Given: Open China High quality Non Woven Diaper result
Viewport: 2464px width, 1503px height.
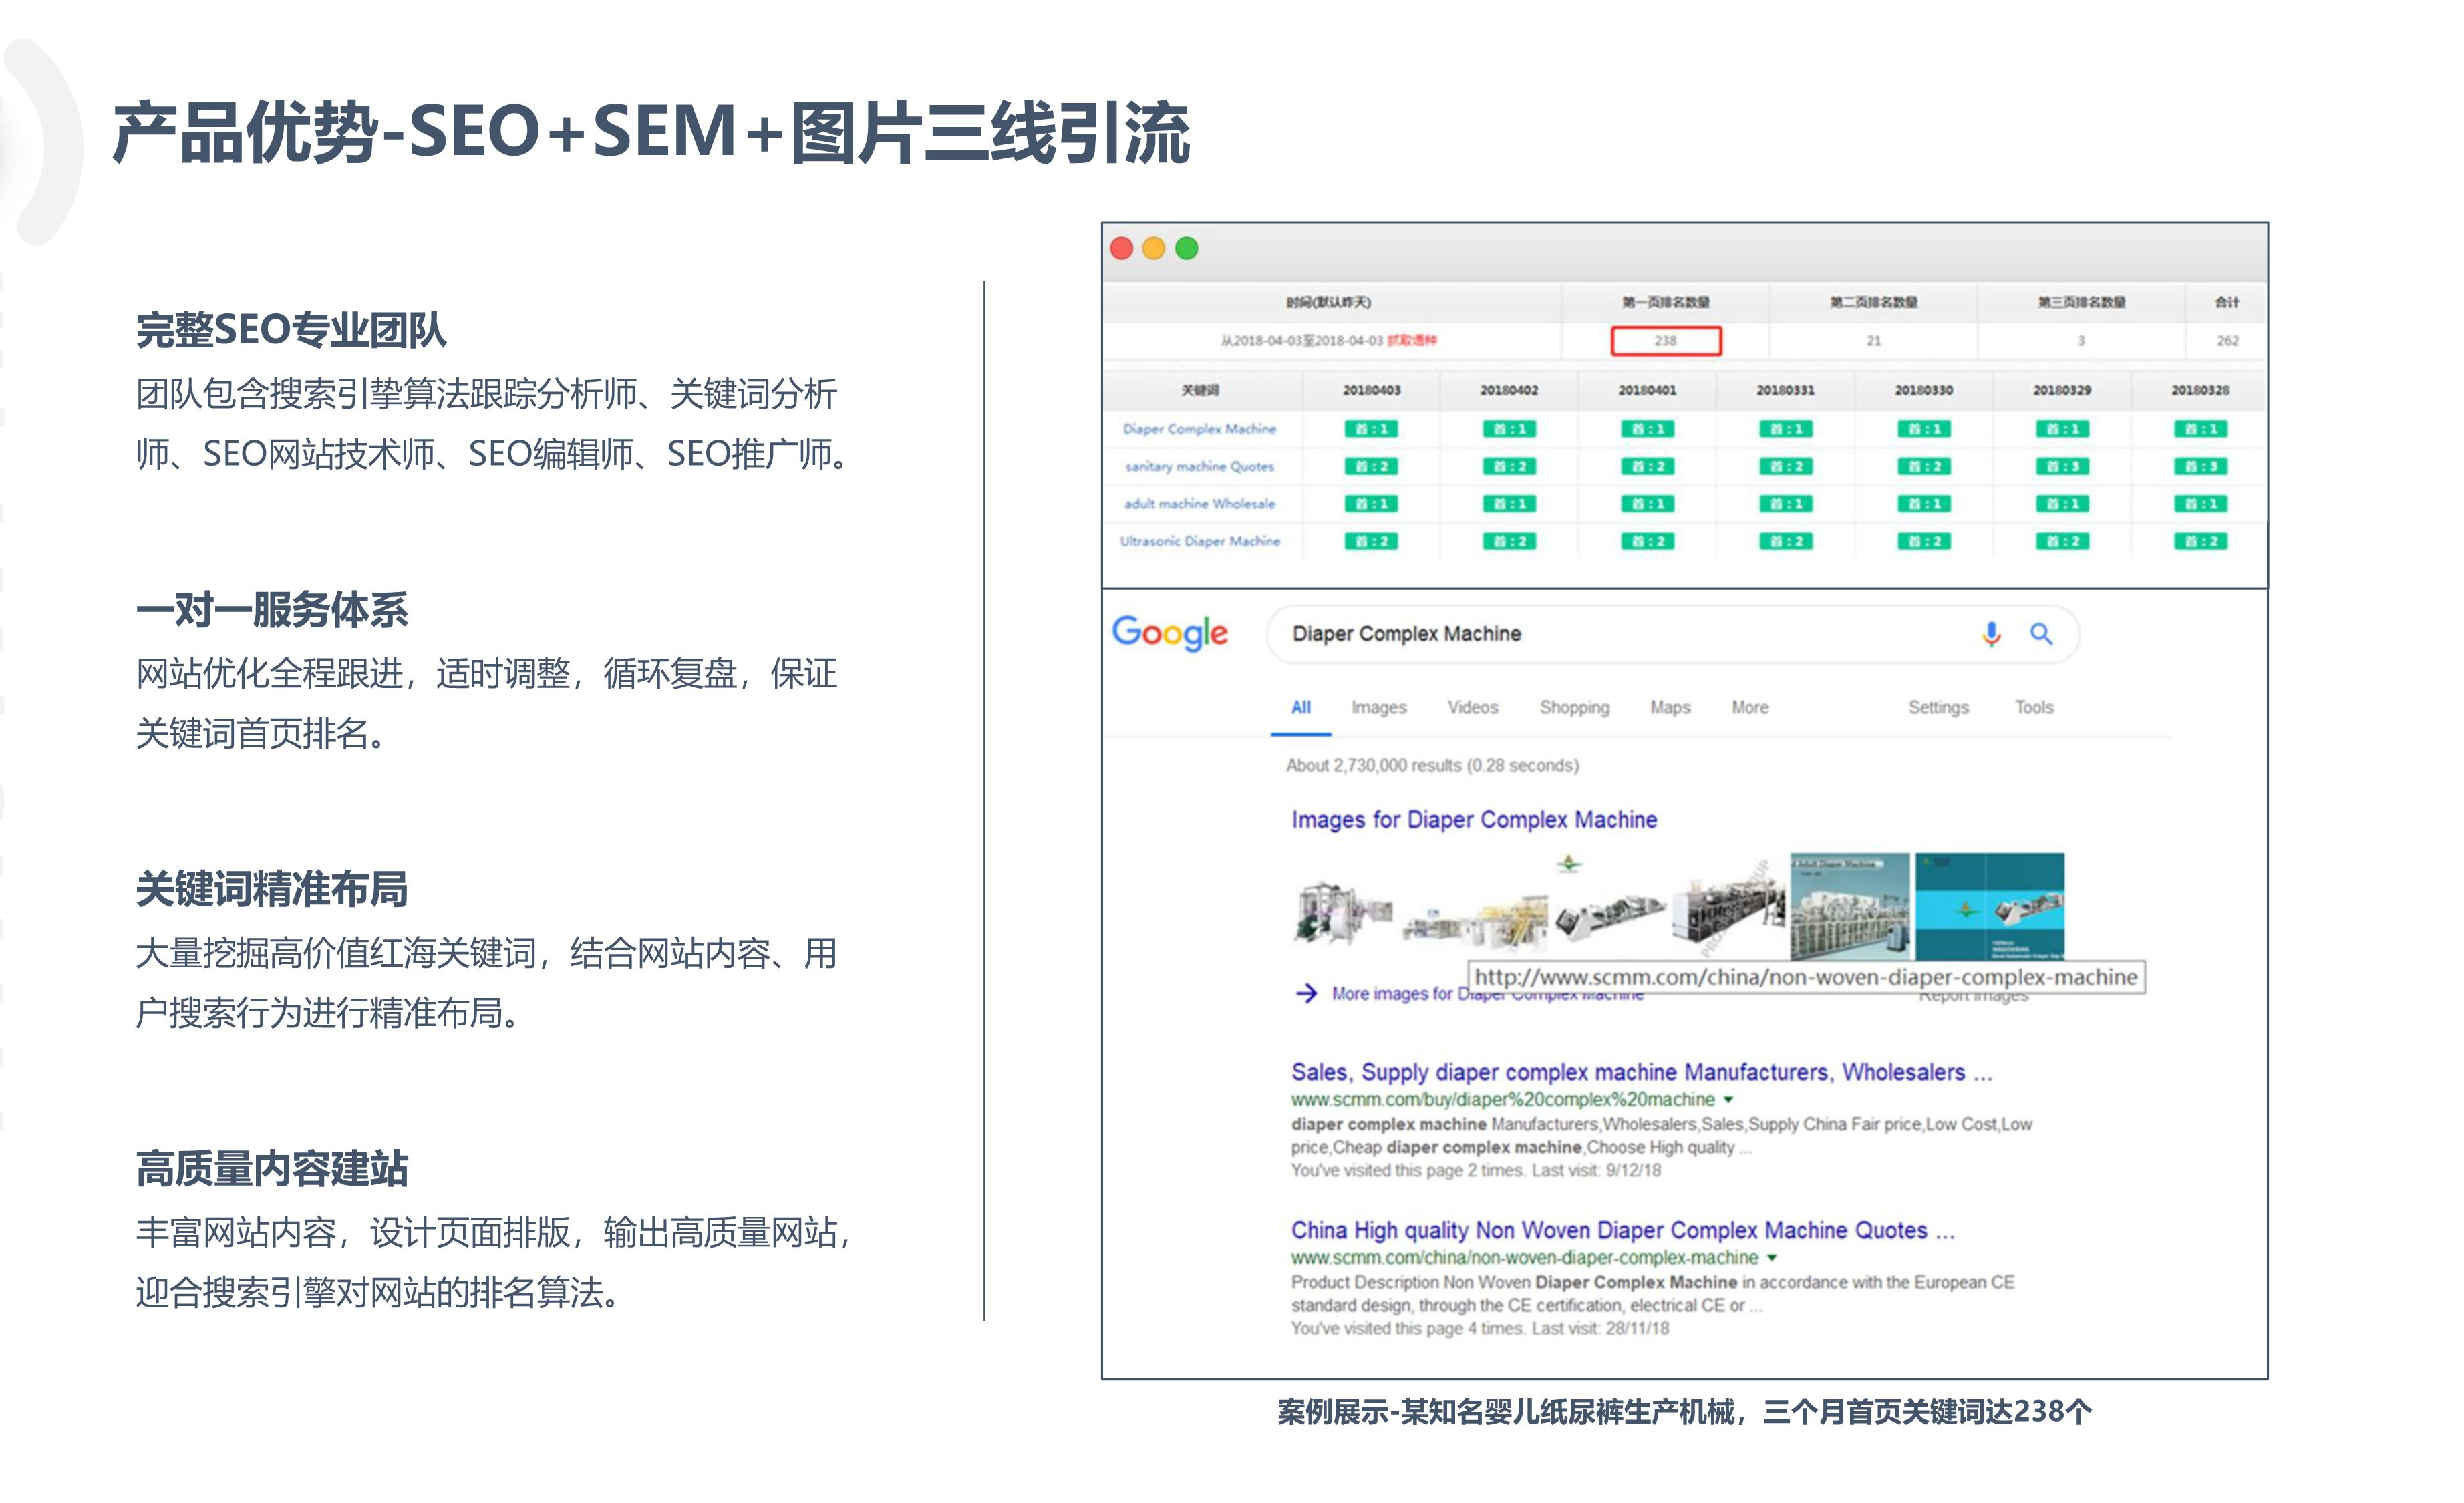Looking at the screenshot, I should click(1622, 1231).
